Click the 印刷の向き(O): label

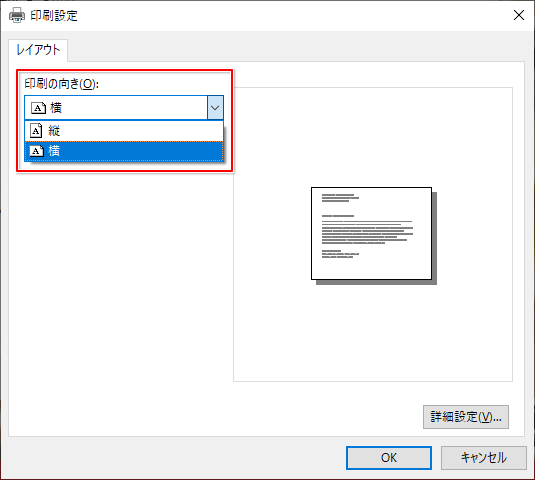[x=61, y=84]
